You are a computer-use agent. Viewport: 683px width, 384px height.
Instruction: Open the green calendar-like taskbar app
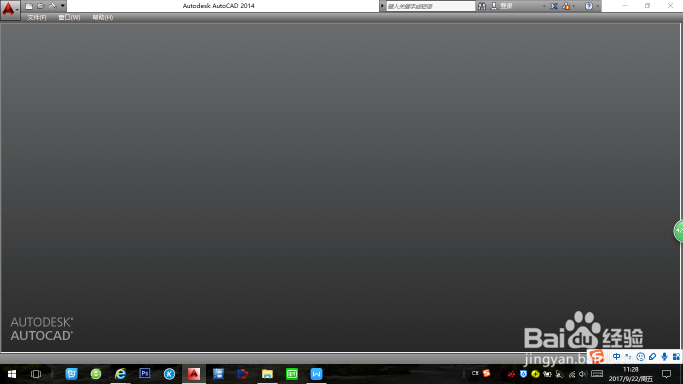tap(292, 374)
